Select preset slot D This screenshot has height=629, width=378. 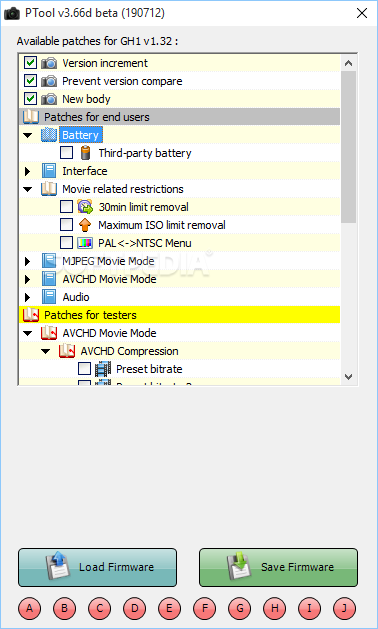pos(134,609)
